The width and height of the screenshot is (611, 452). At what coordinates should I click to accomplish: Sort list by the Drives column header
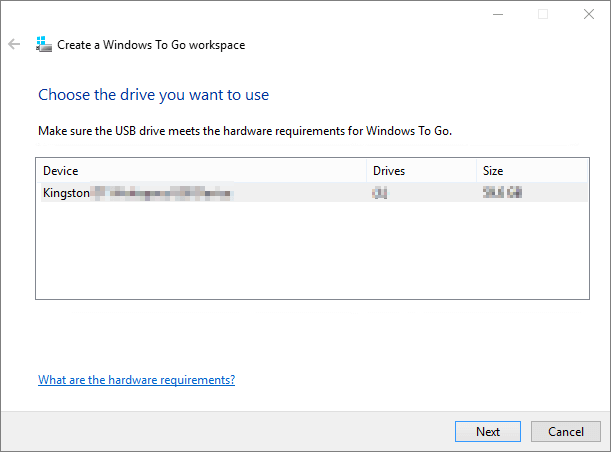coord(420,170)
